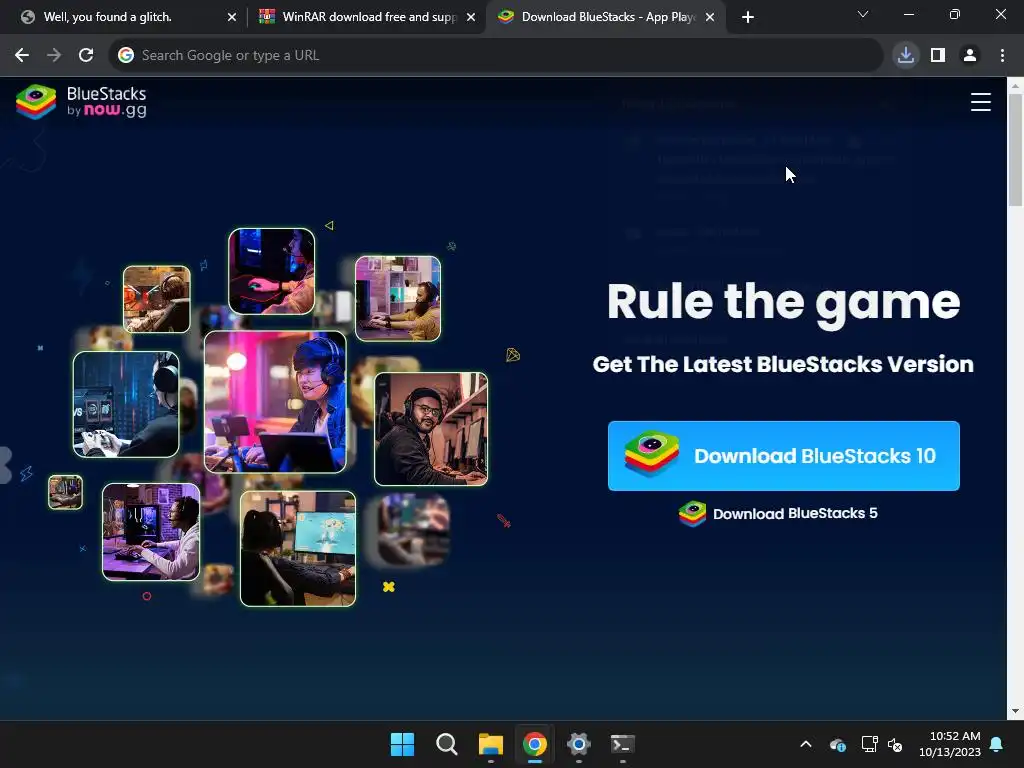Click 'Get The Latest BlueStacks Version' text

coord(783,364)
